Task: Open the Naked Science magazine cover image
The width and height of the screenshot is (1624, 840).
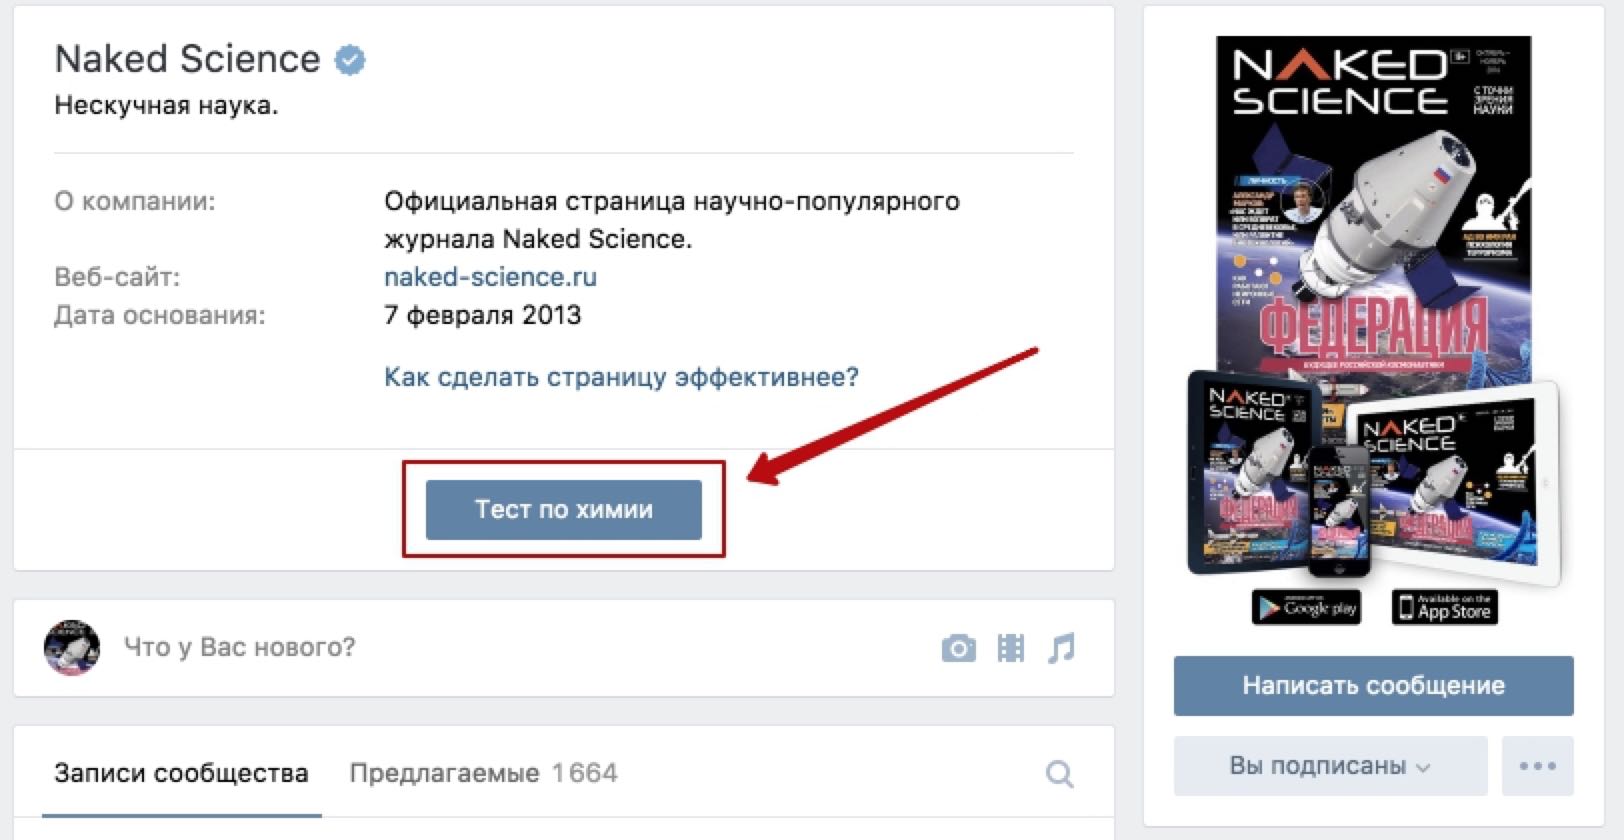Action: 1373,330
